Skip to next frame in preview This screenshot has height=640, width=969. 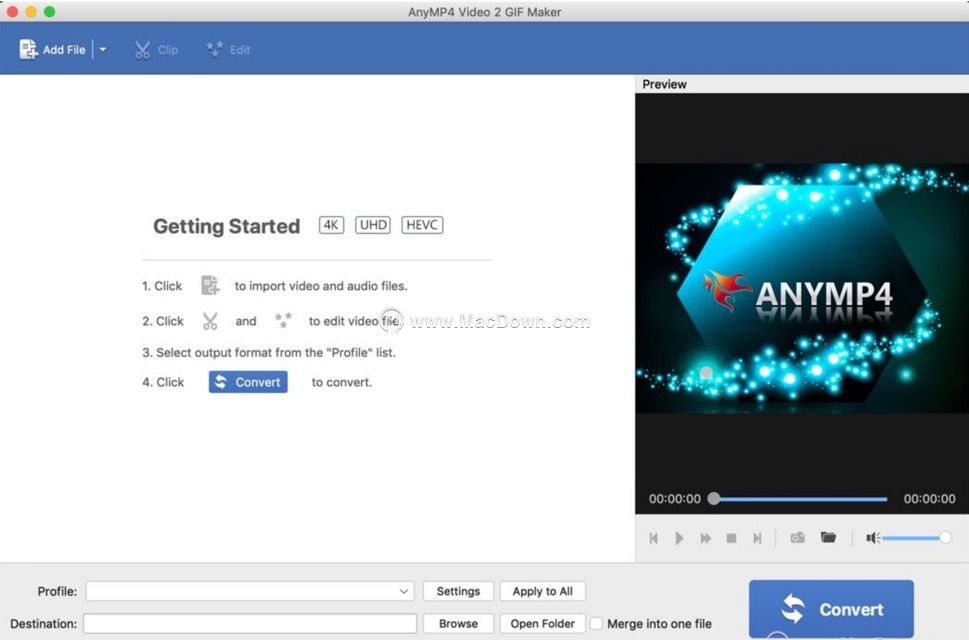757,538
